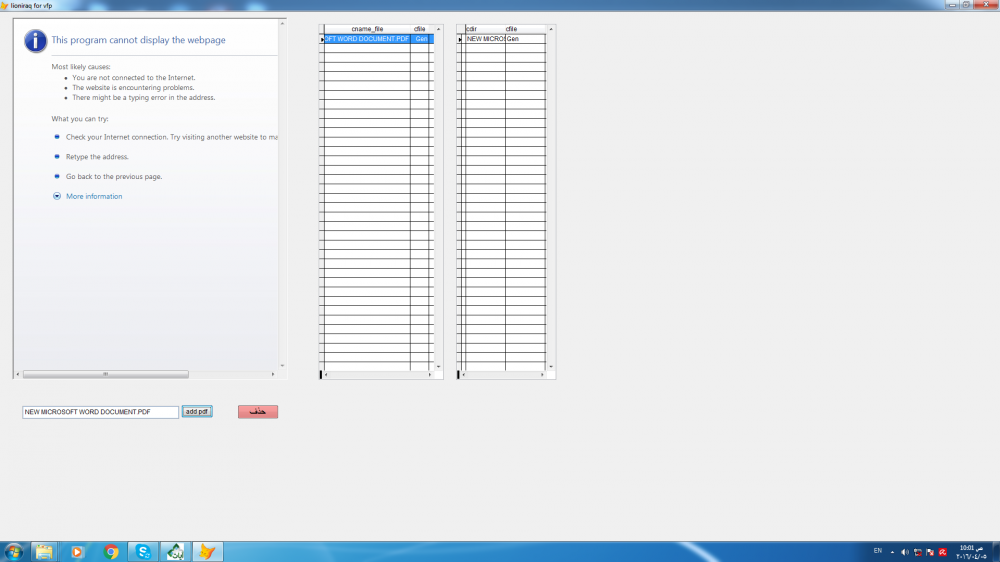Click the add pdf button
Image resolution: width=1000 pixels, height=562 pixels.
click(197, 411)
